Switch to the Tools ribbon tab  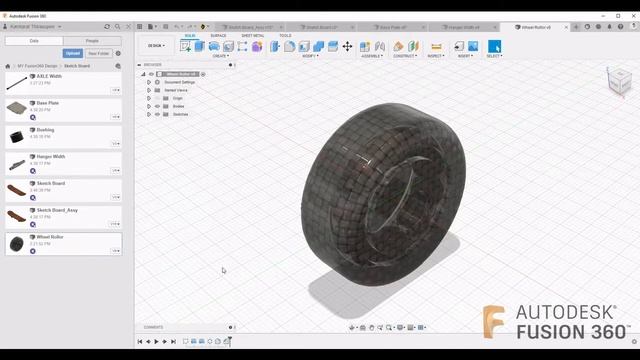pyautogui.click(x=285, y=36)
